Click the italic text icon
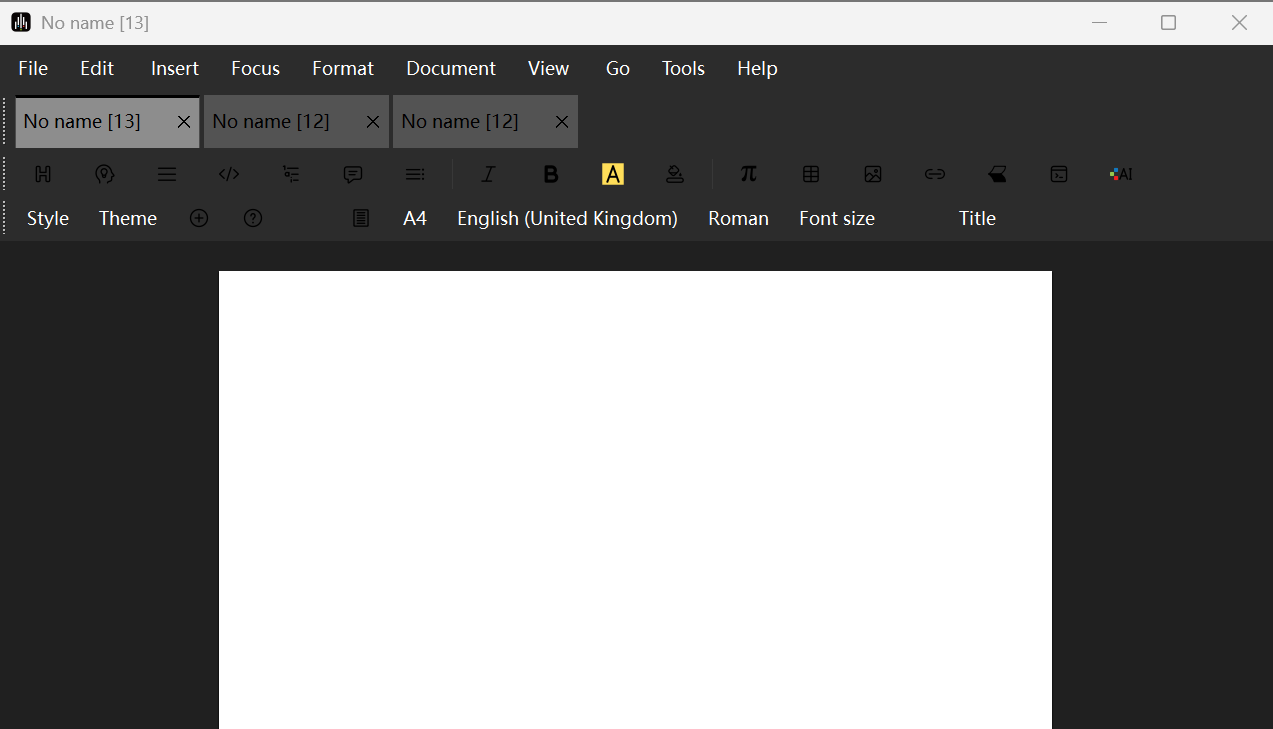 coord(488,174)
